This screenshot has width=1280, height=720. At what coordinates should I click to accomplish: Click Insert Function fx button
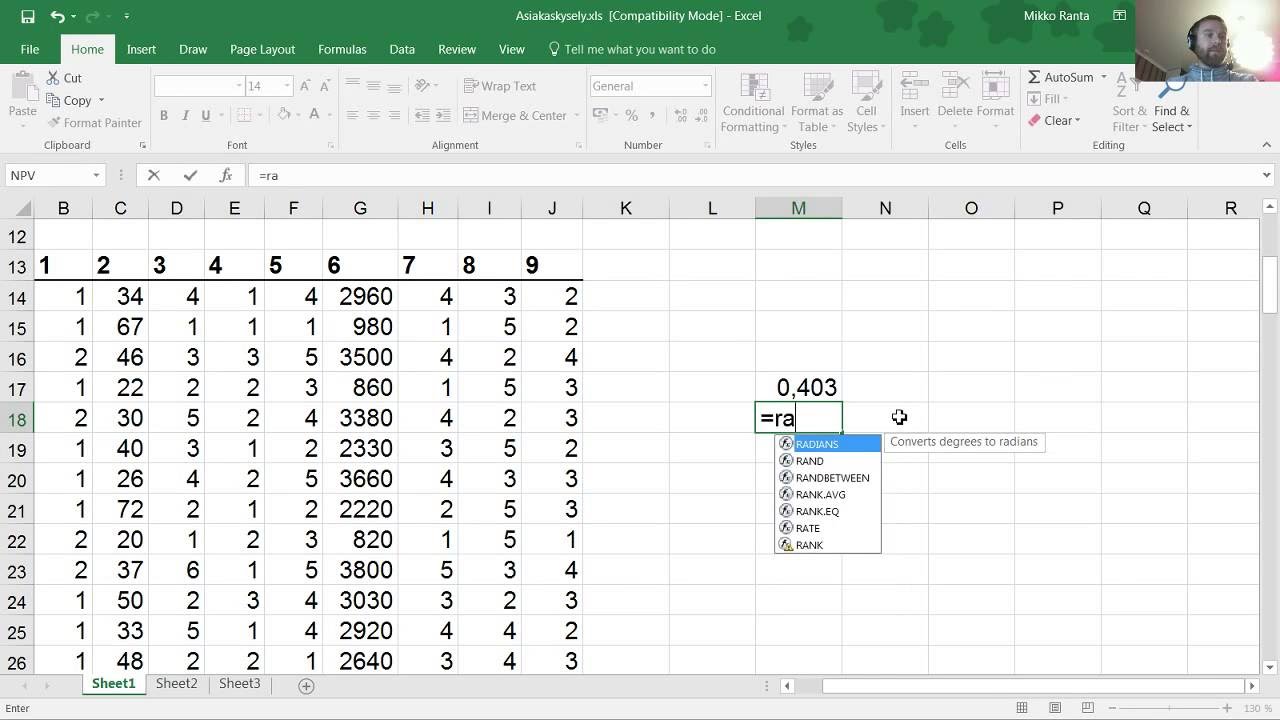coord(226,175)
